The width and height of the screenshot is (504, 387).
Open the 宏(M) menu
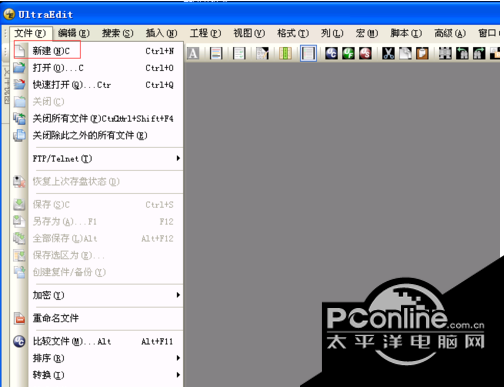tap(367, 33)
